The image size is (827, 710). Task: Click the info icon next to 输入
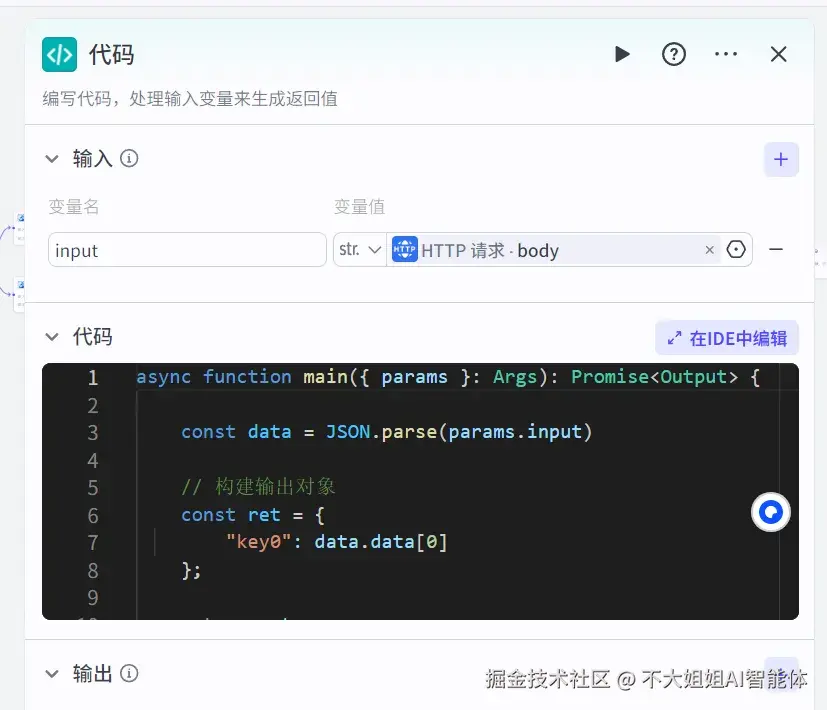coord(130,158)
